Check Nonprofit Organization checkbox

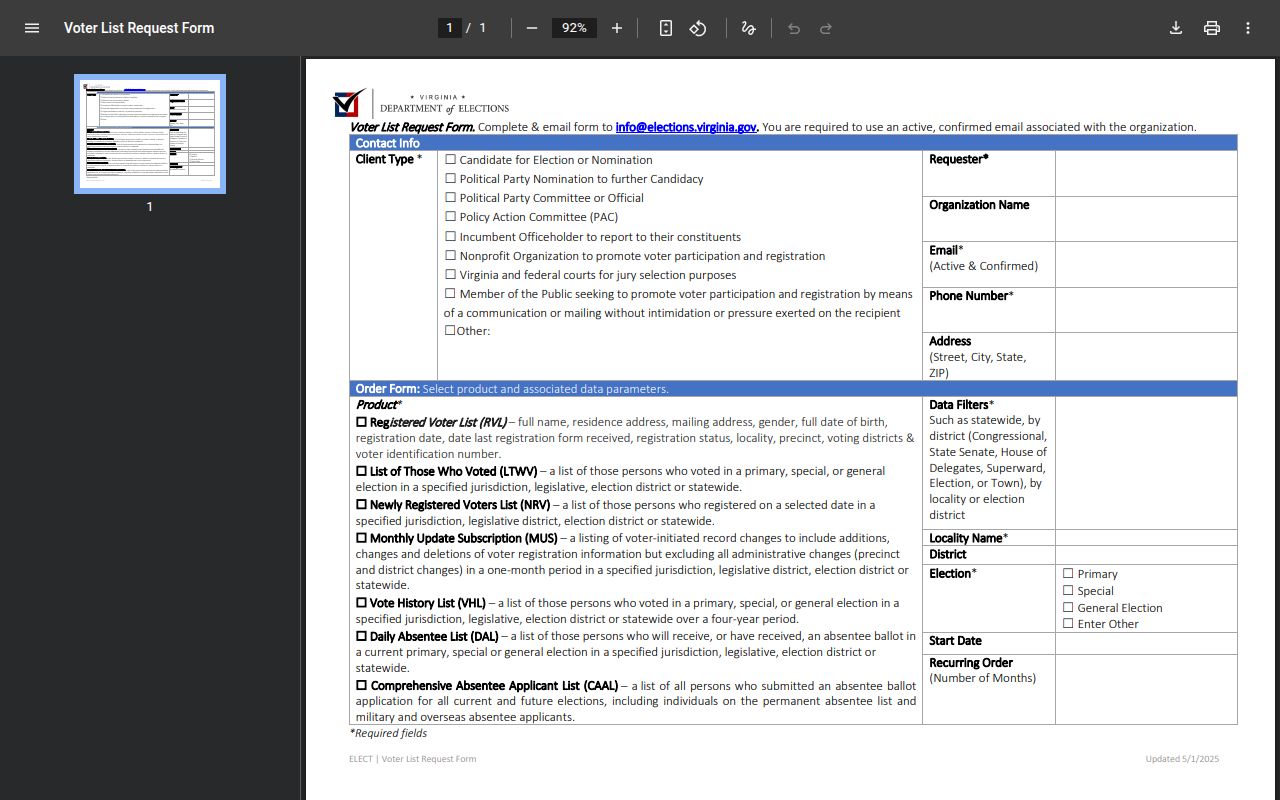[x=451, y=255]
